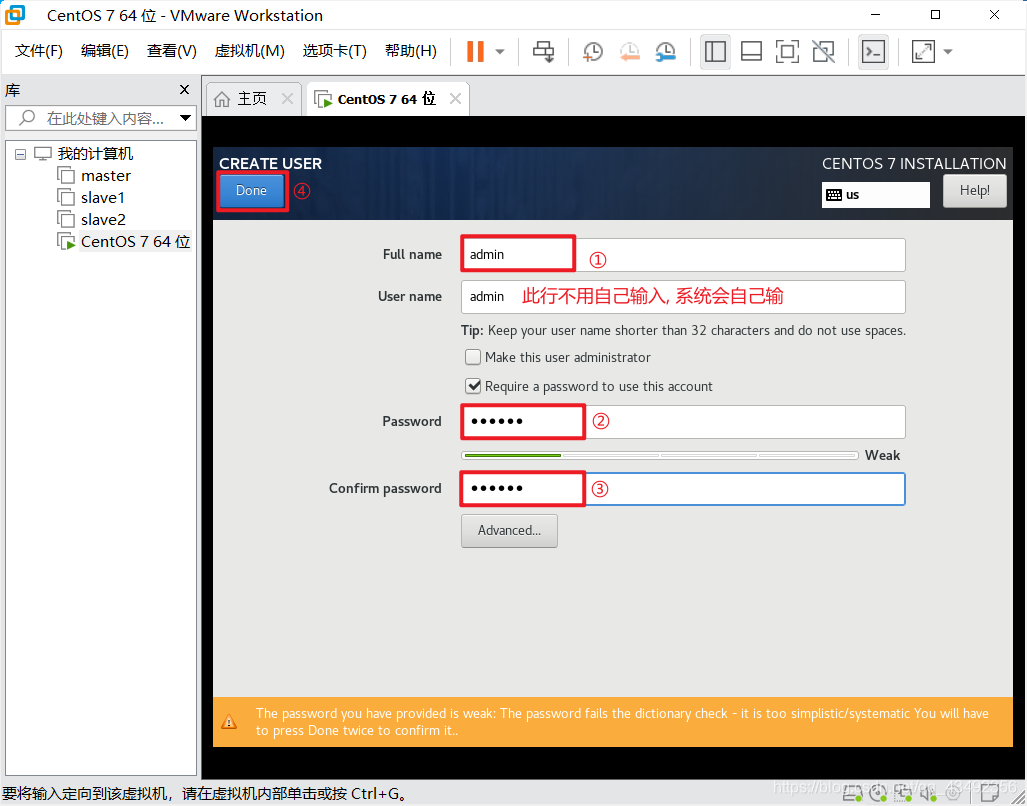Select the master virtual machine

[105, 175]
